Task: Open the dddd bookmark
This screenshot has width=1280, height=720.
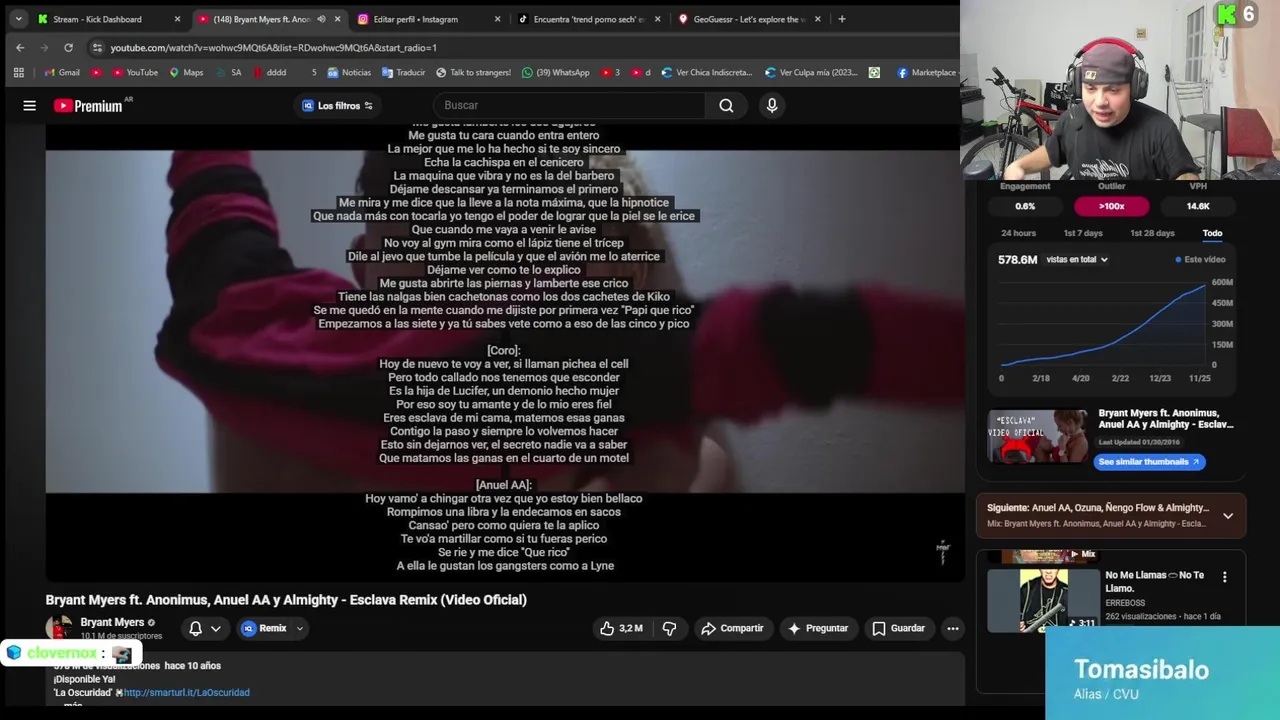Action: coord(270,72)
